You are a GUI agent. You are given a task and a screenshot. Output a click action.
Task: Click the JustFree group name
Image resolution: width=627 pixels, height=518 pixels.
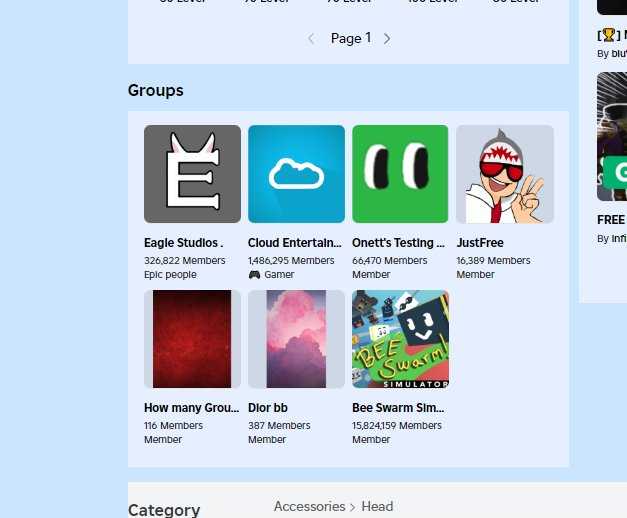[480, 243]
